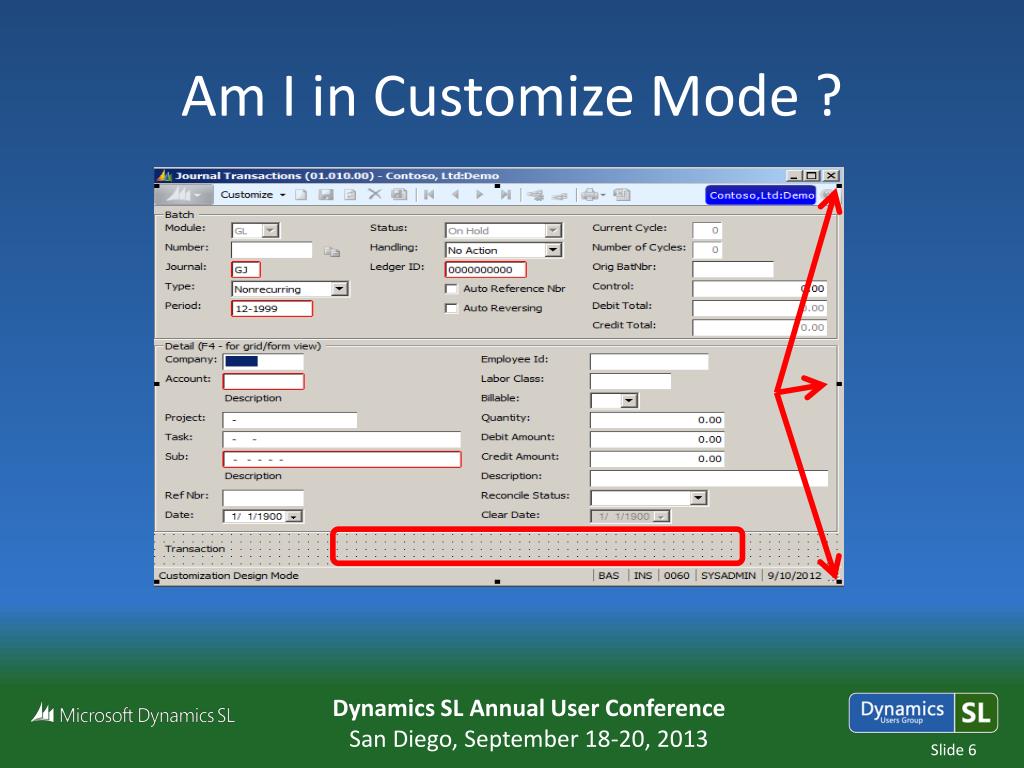
Task: Click the Control amount field
Action: pyautogui.click(x=760, y=289)
